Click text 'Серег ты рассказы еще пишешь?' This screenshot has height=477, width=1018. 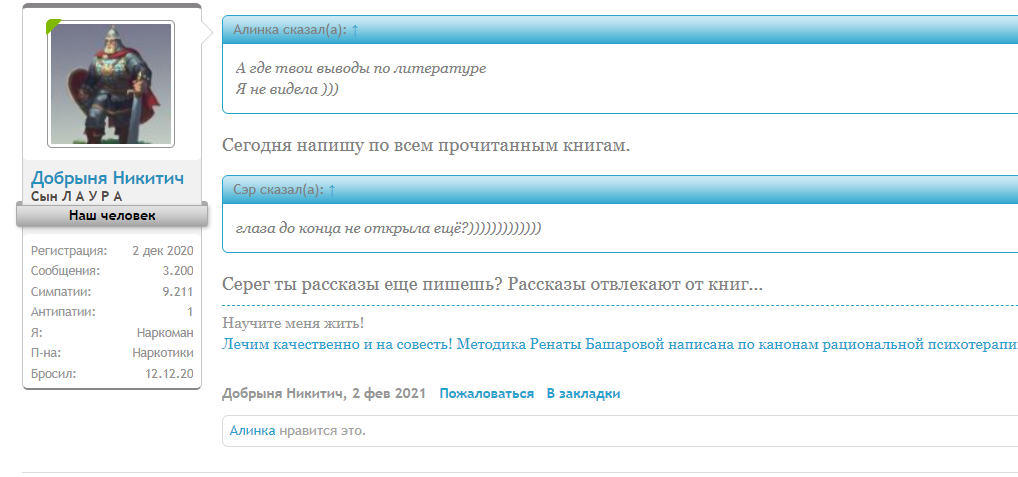pyautogui.click(x=362, y=284)
